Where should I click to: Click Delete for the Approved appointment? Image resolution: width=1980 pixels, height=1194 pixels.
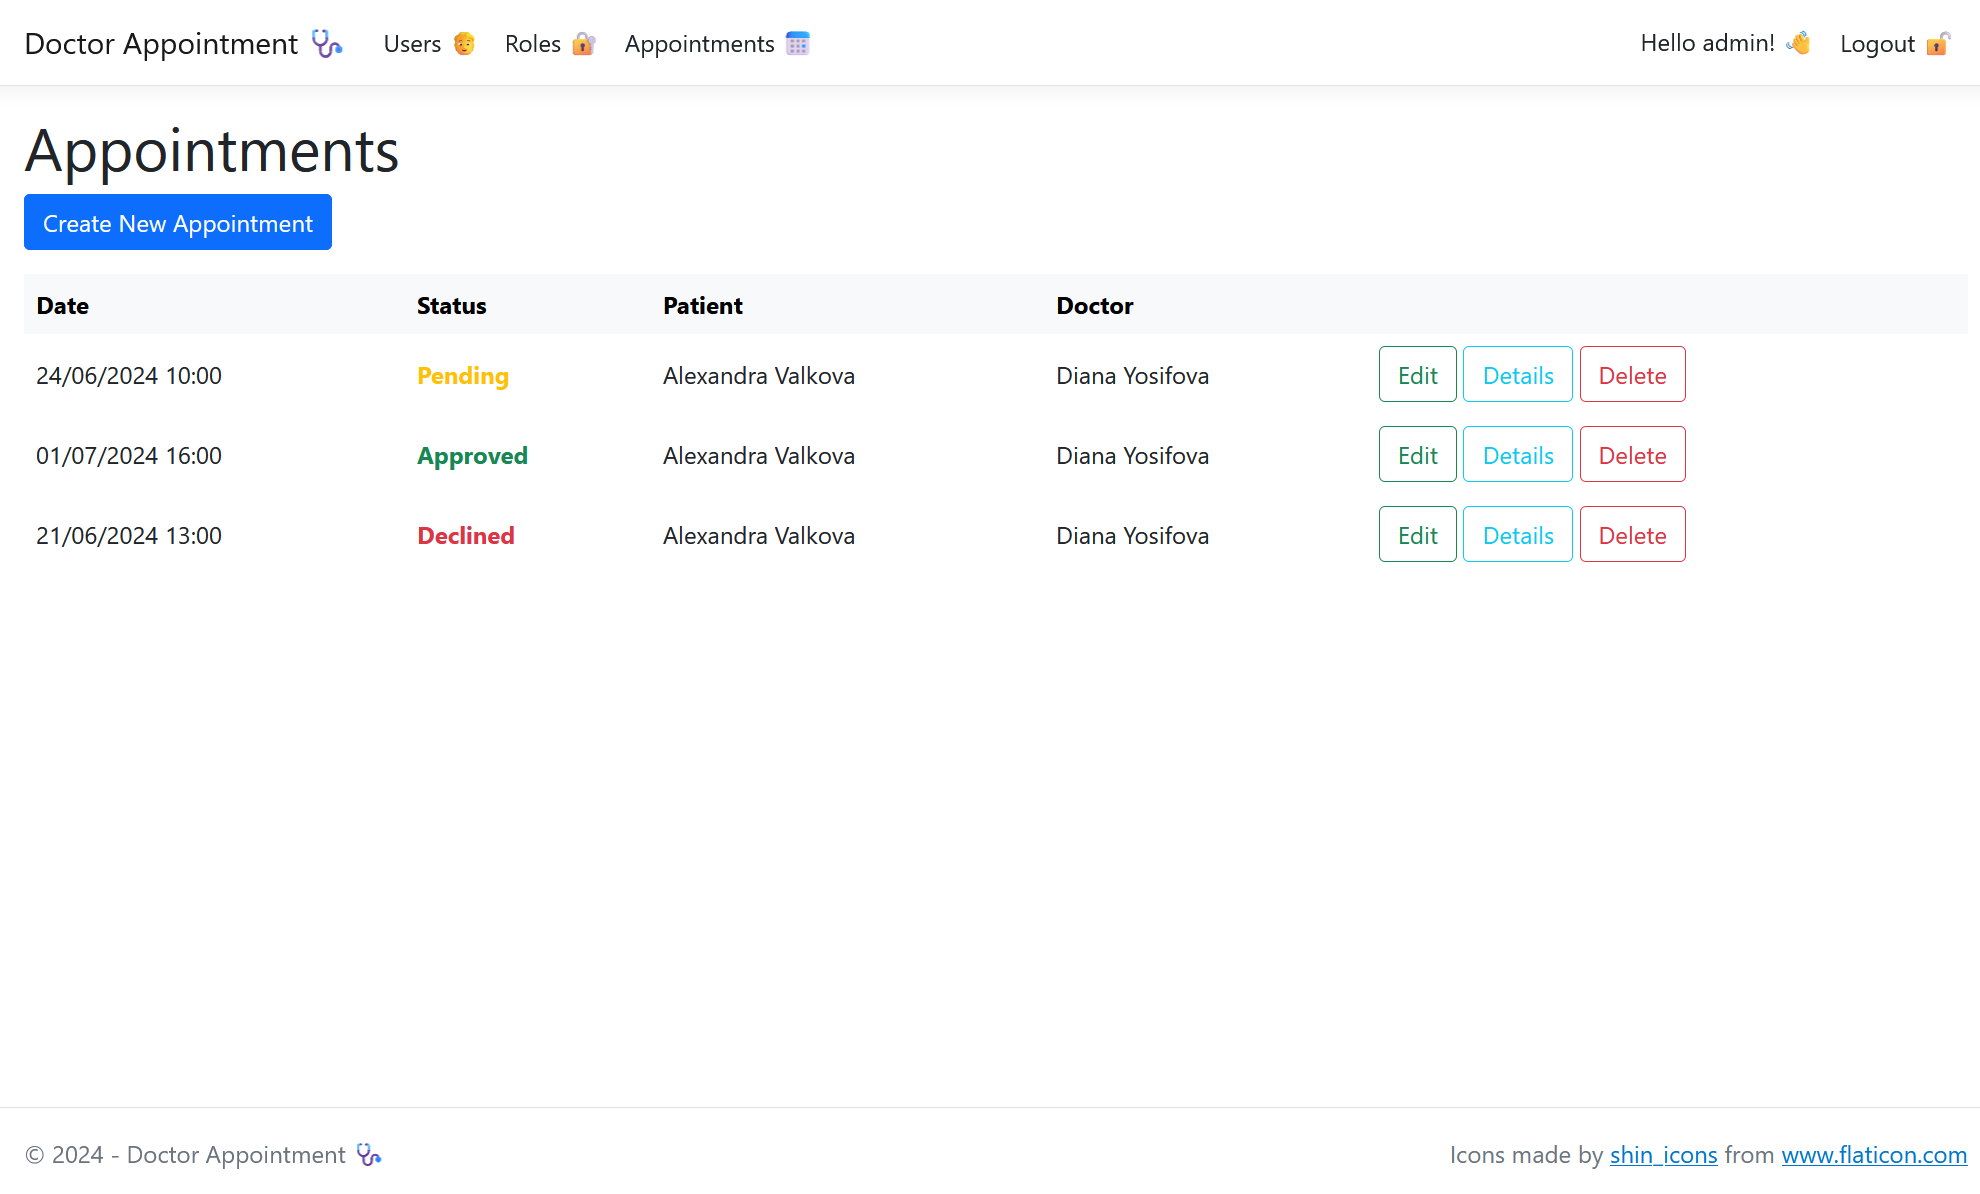[x=1632, y=456]
